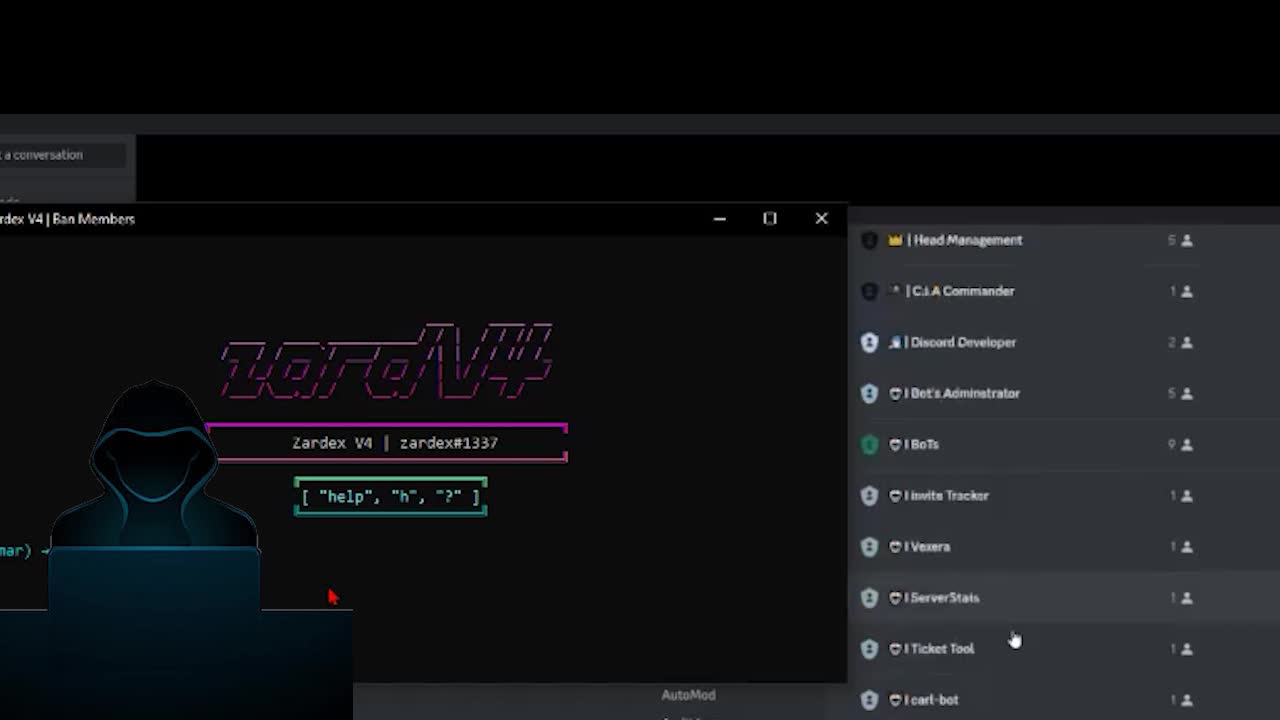
Task: Open the C.I.A Commander role
Action: click(960, 291)
